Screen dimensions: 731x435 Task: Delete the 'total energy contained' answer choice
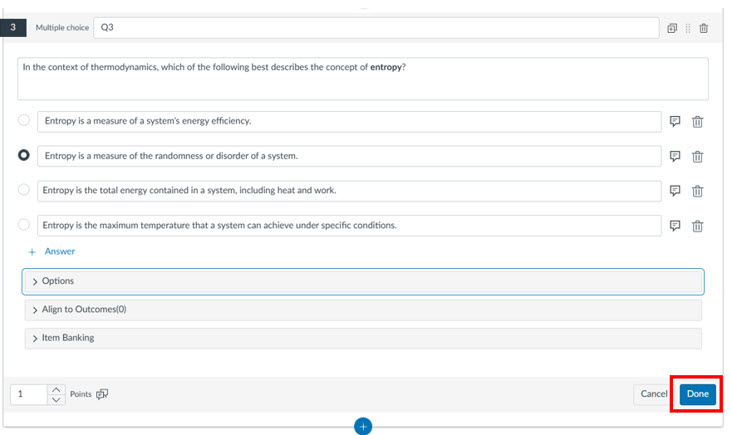pyautogui.click(x=697, y=191)
